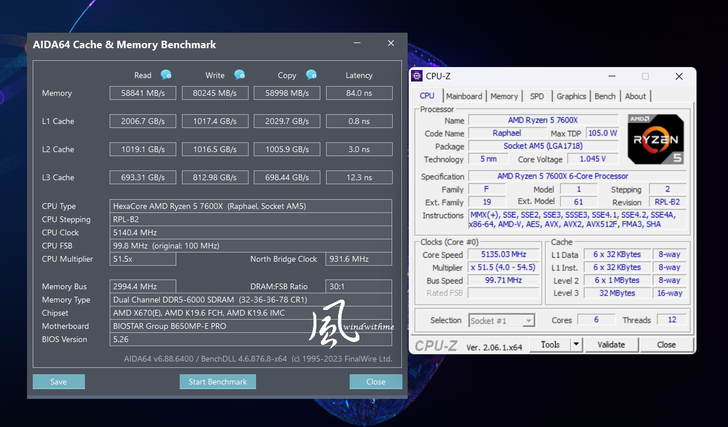Screen dimensions: 728x427
Task: Click the AMD Ryzen 5 logo
Action: 655,140
